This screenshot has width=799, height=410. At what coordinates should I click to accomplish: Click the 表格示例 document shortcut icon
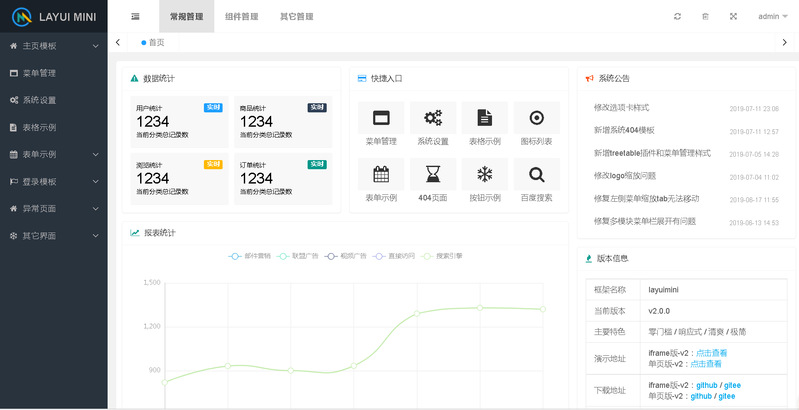485,118
